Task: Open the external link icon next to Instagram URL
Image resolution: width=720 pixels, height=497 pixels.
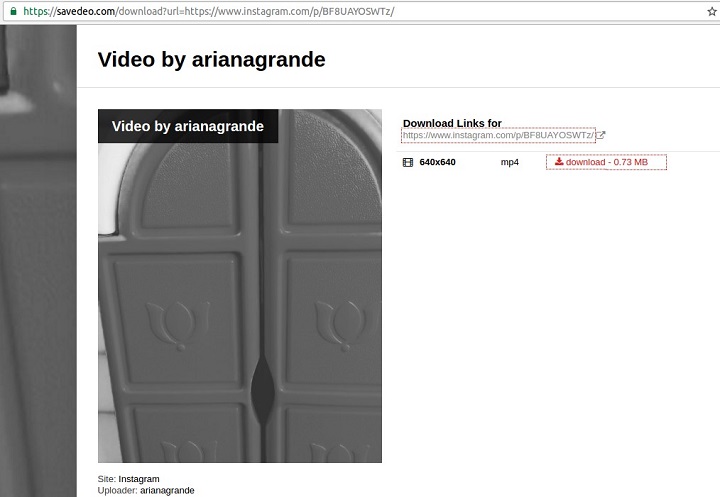Action: pos(601,135)
